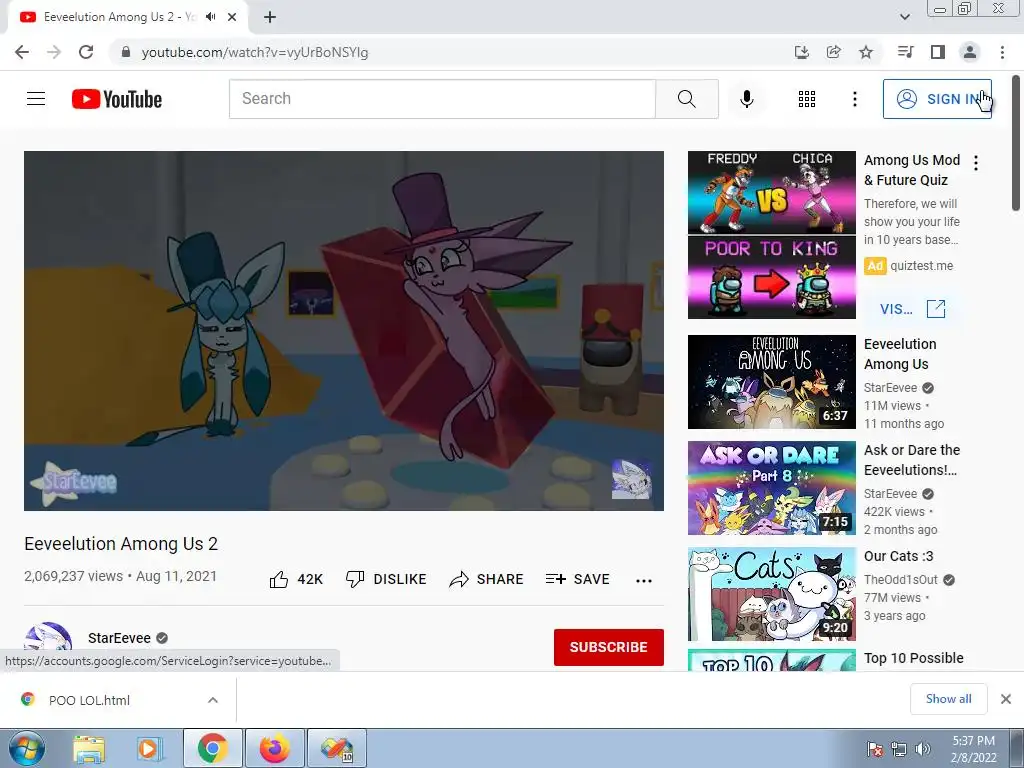Open the ad options three-dot menu

coord(976,163)
